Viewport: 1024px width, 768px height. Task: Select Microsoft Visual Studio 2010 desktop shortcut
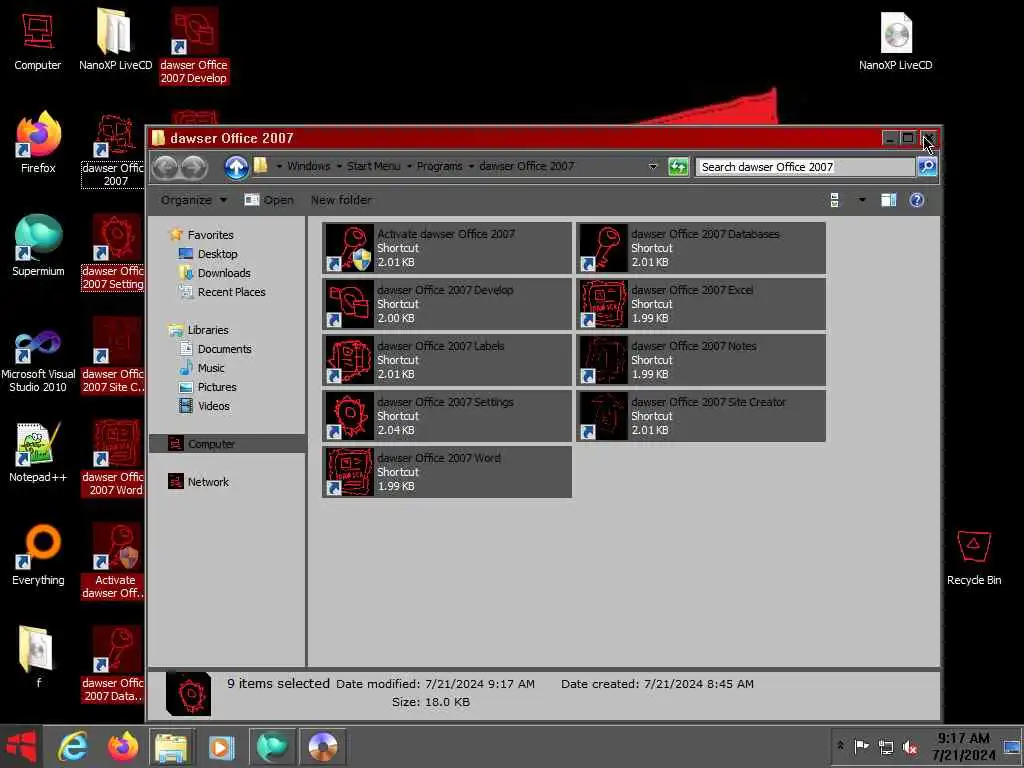click(38, 362)
